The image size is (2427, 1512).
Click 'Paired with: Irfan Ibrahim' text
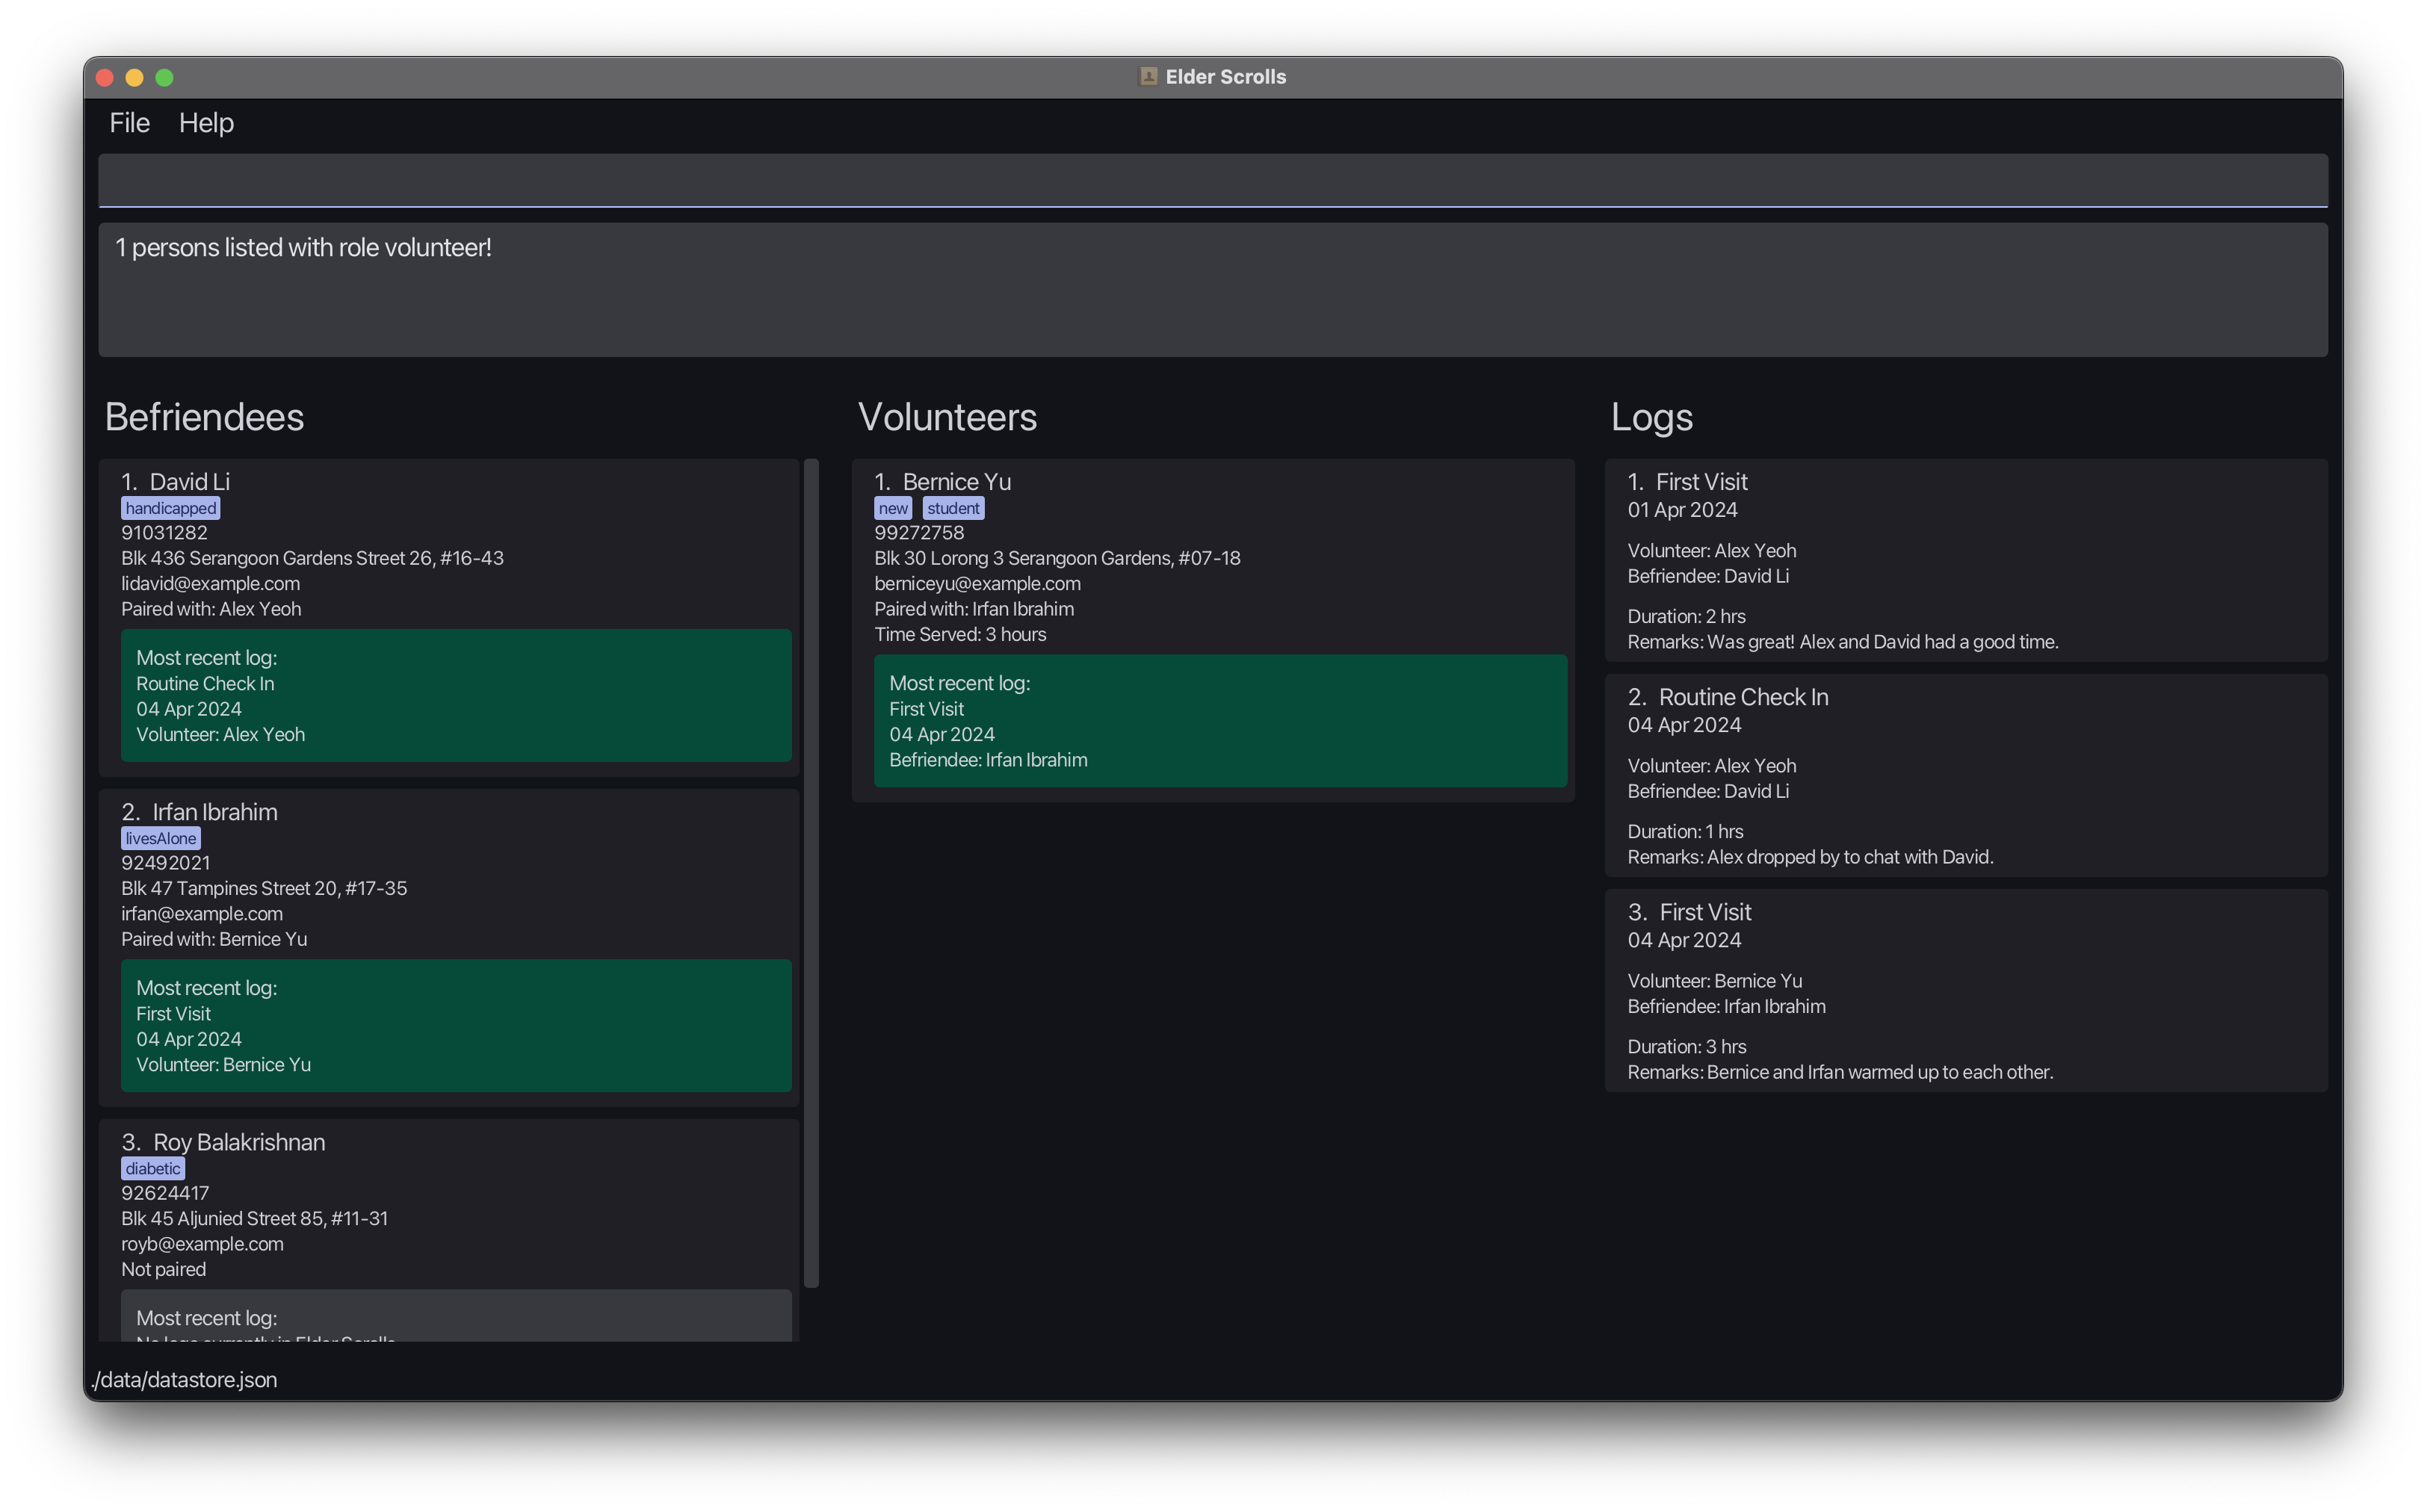(x=974, y=609)
